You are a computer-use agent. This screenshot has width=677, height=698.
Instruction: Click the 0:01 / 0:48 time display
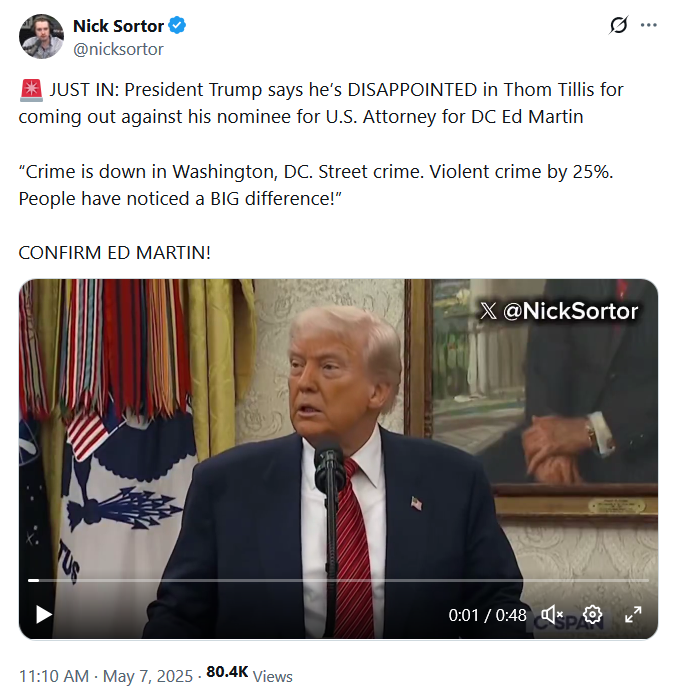click(487, 615)
